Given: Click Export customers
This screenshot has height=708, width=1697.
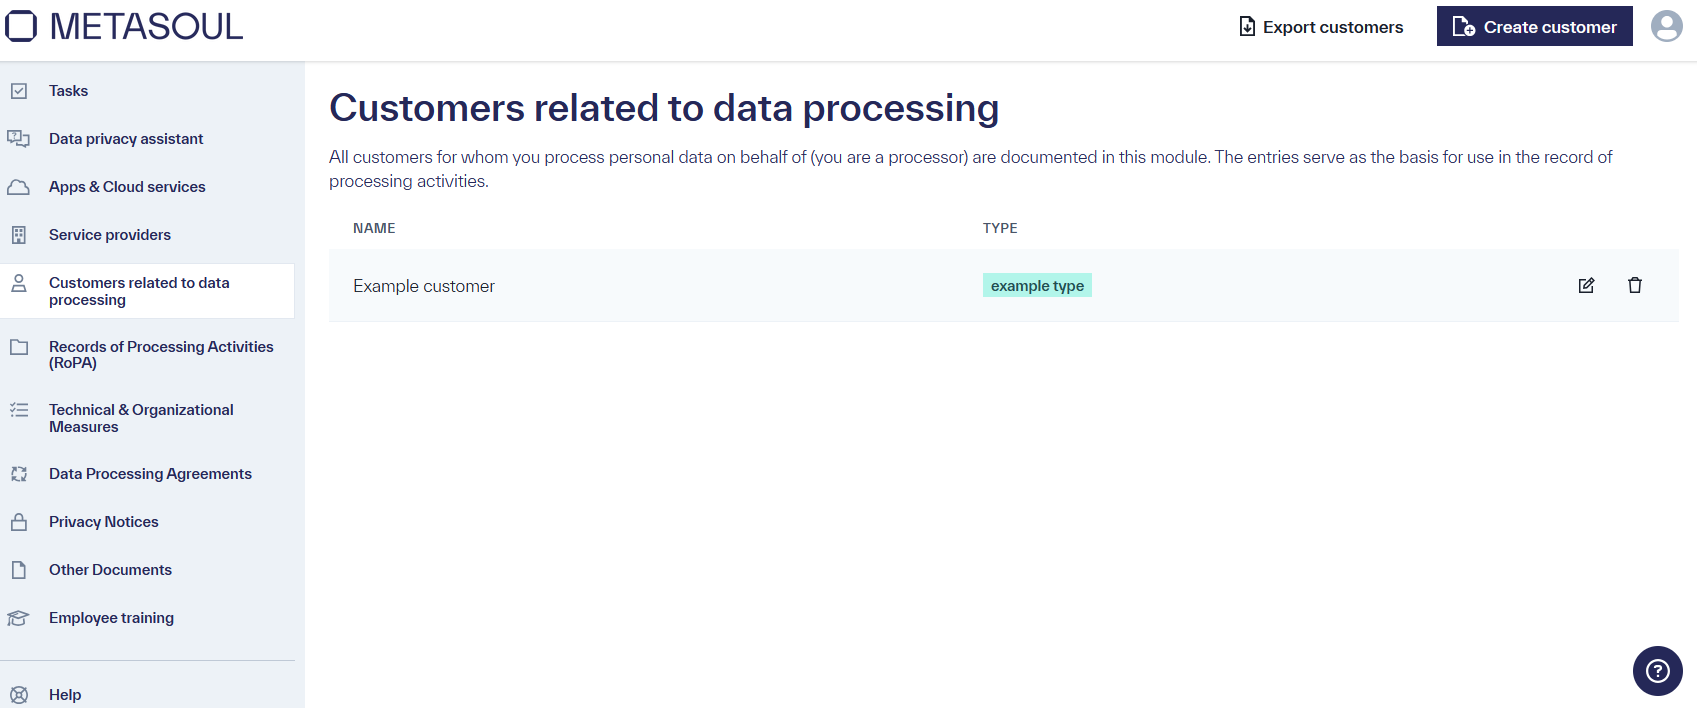Looking at the screenshot, I should (x=1320, y=27).
